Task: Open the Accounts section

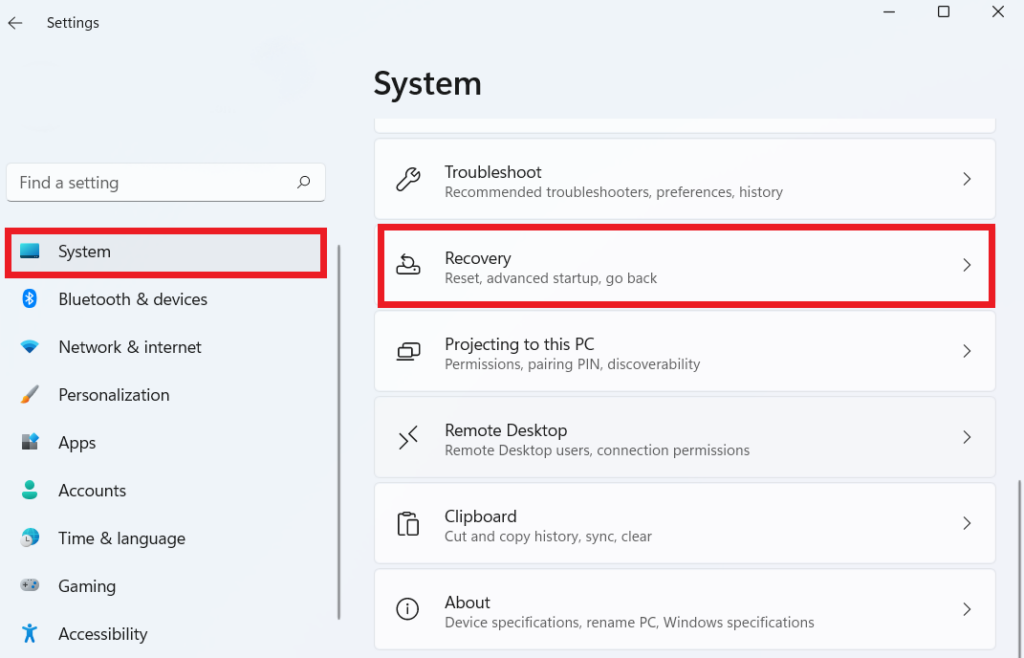Action: [x=92, y=490]
